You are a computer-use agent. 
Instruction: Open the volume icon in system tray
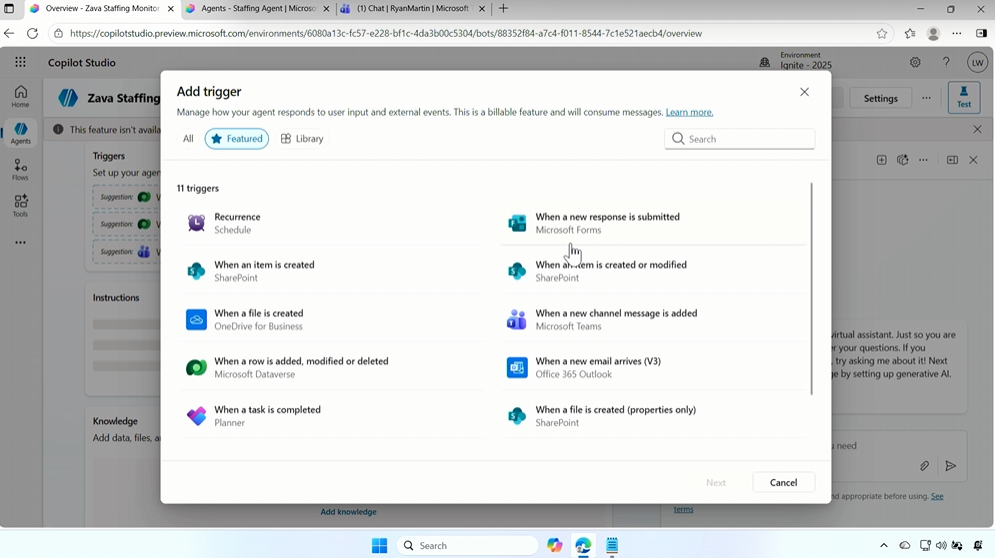coord(941,545)
